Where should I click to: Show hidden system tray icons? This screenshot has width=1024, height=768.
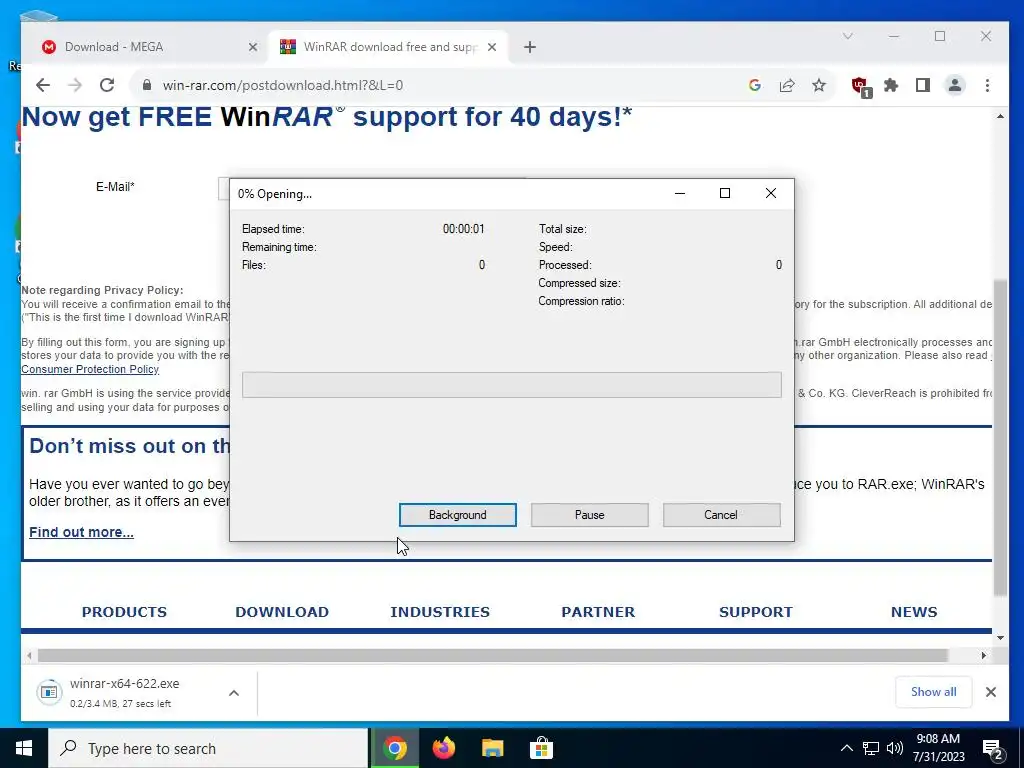(846, 748)
